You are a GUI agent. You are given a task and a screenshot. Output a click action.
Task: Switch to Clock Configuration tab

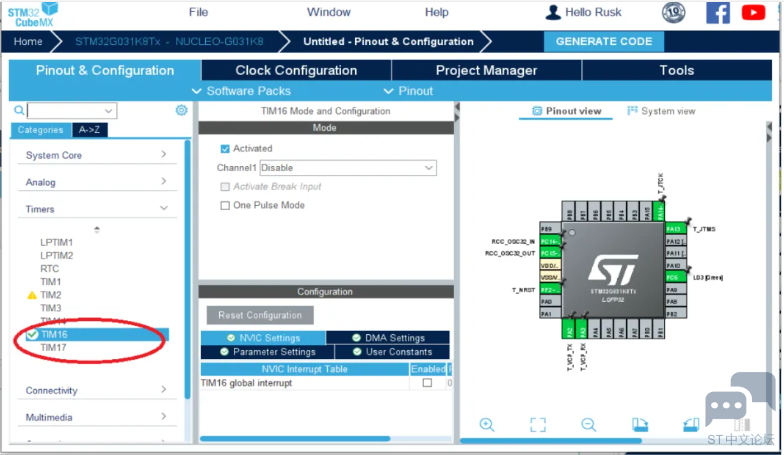coord(296,70)
